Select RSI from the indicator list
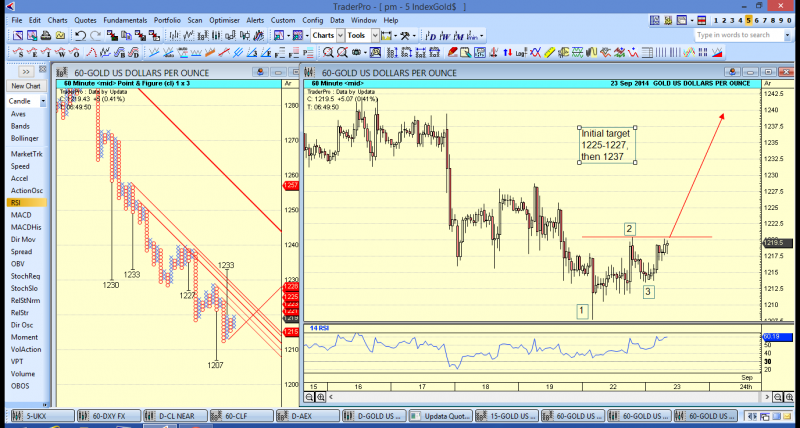Screen dimensions: 800x428 pos(16,202)
